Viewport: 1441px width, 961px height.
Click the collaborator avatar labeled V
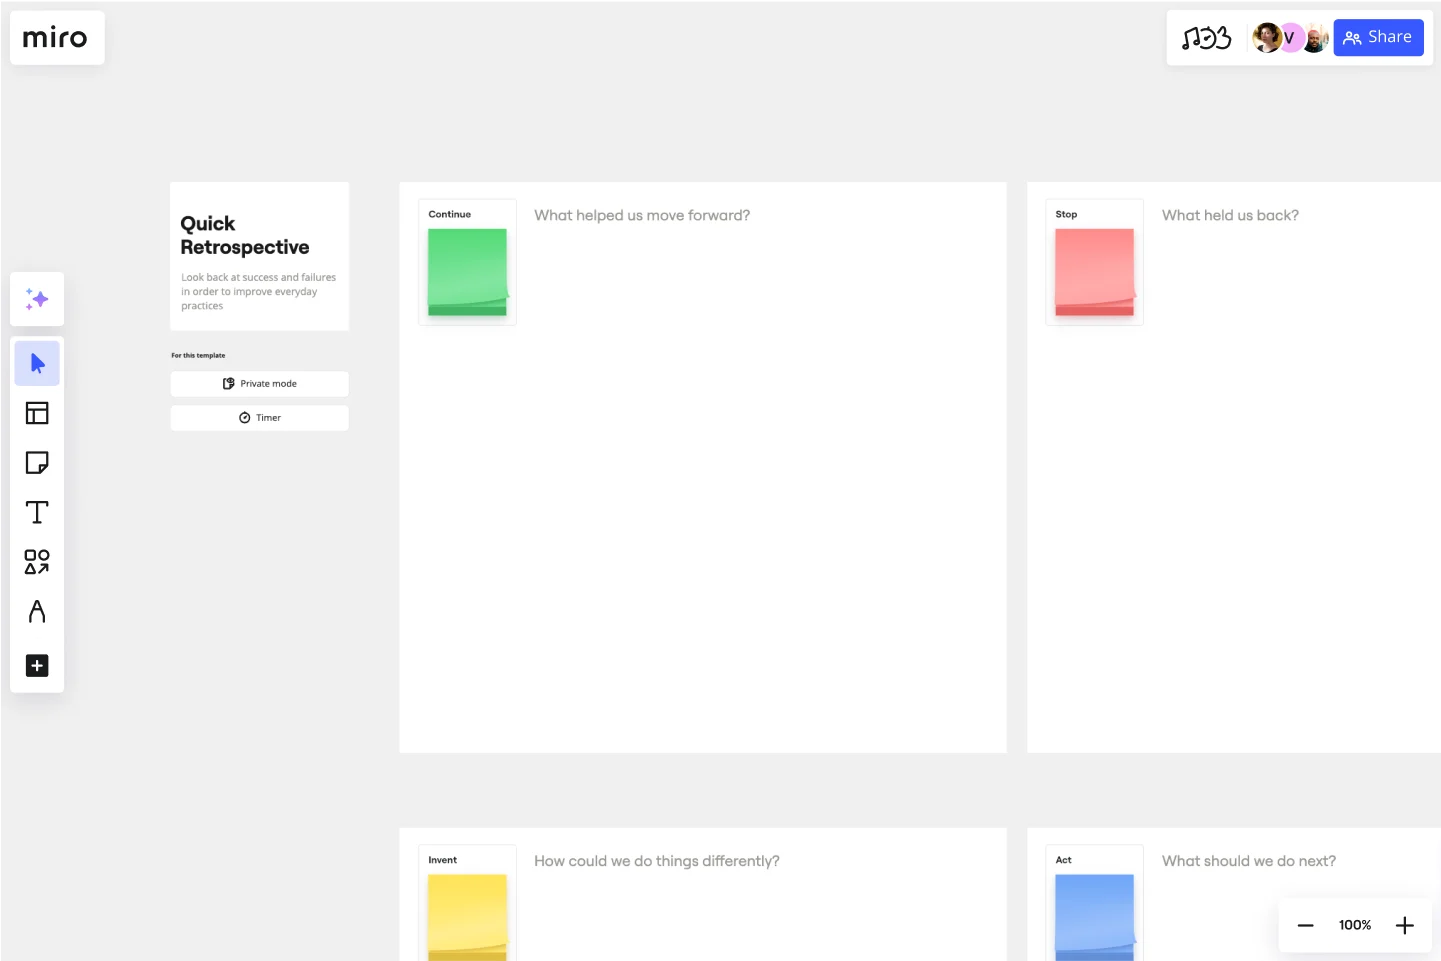(x=1290, y=38)
